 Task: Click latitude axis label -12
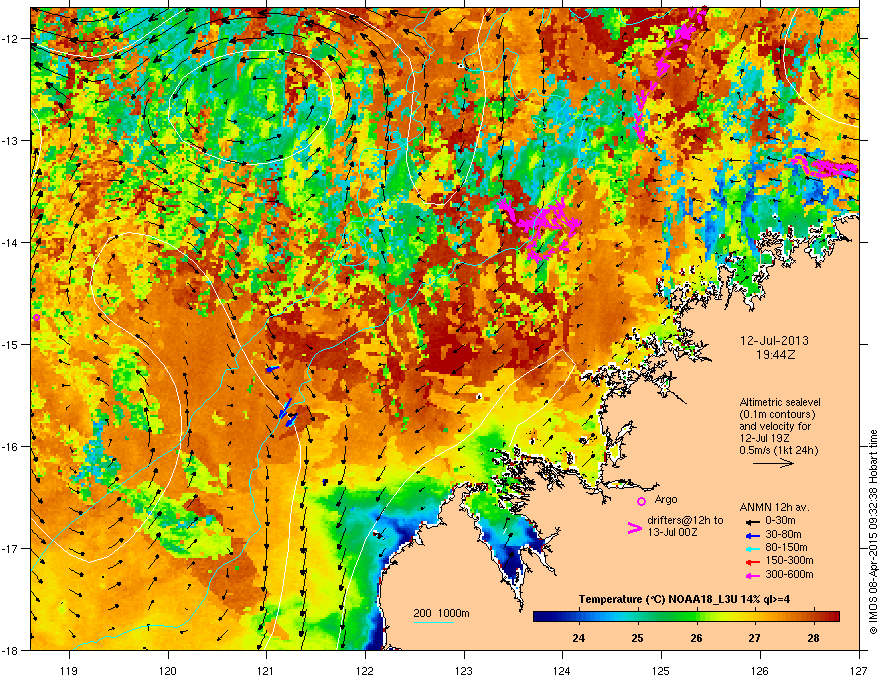coord(10,39)
